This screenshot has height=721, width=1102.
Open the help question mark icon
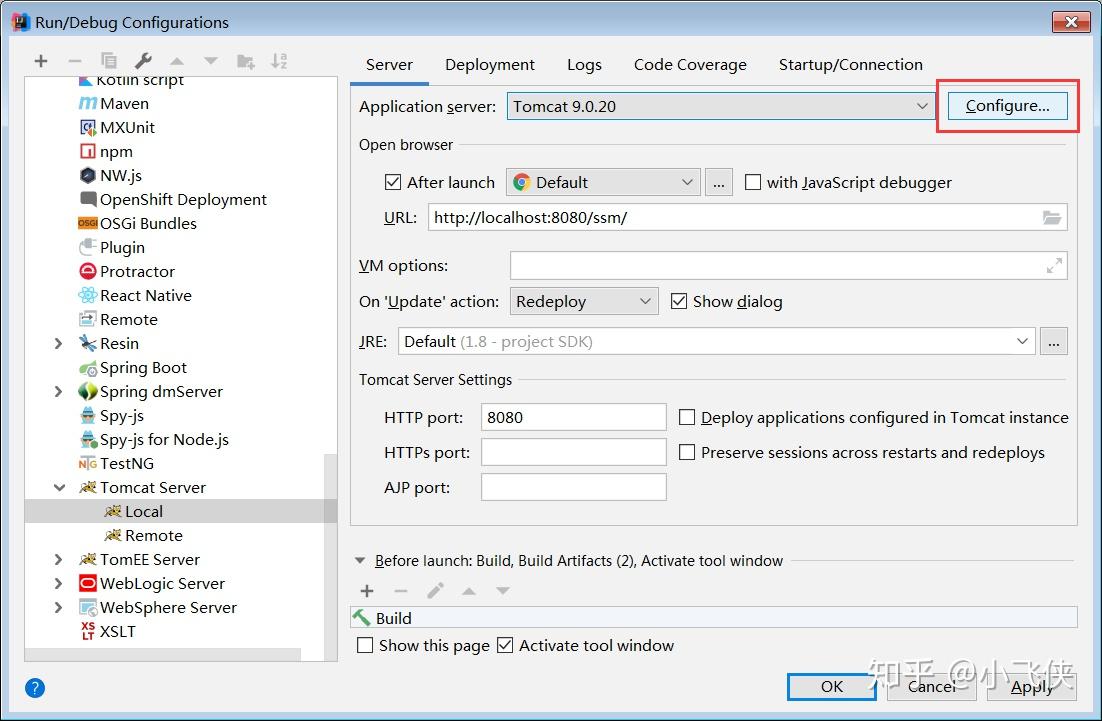pos(35,688)
